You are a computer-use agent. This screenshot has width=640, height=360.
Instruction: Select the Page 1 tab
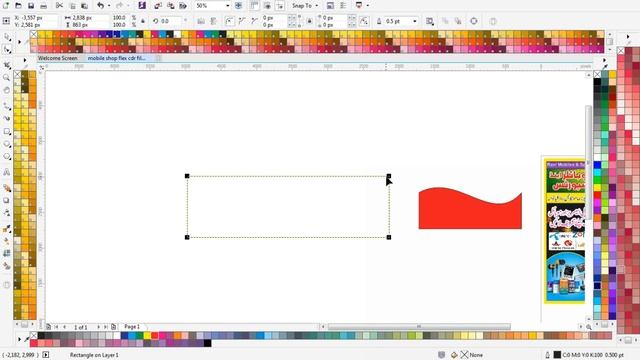pos(132,327)
